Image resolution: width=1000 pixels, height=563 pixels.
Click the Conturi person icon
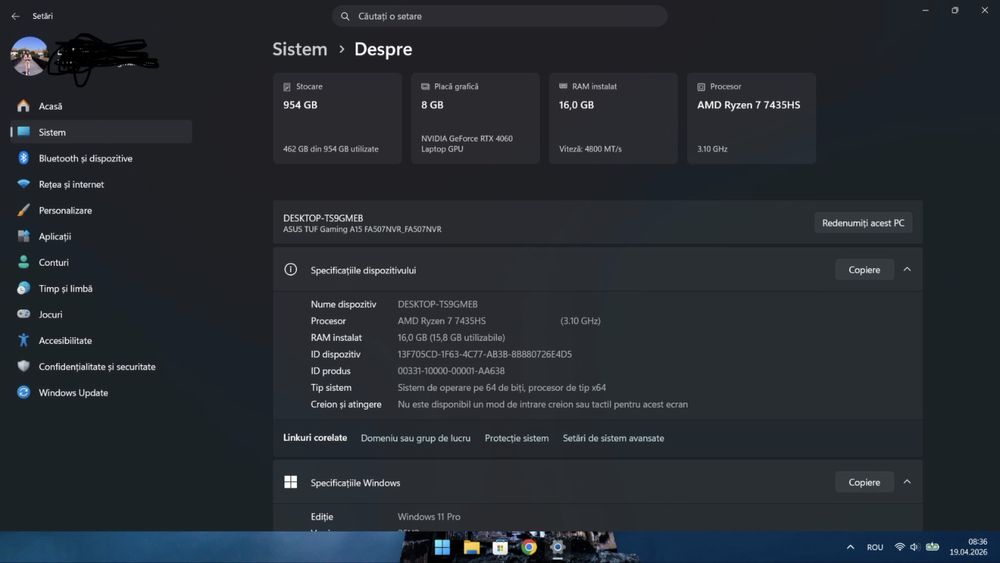pyautogui.click(x=24, y=262)
